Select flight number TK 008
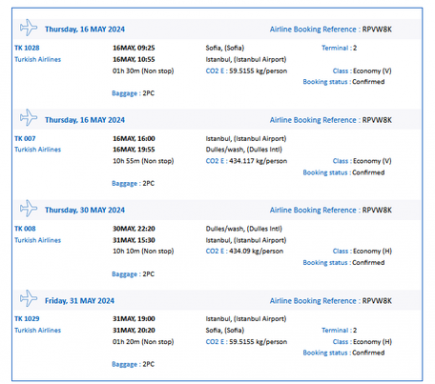 pyautogui.click(x=25, y=229)
